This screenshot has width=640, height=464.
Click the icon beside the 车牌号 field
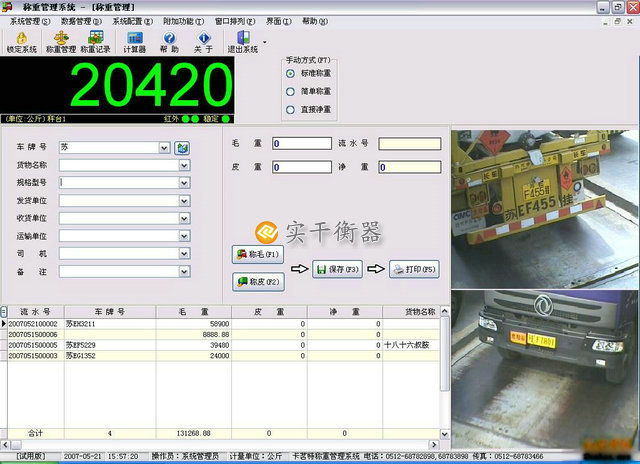click(x=182, y=148)
